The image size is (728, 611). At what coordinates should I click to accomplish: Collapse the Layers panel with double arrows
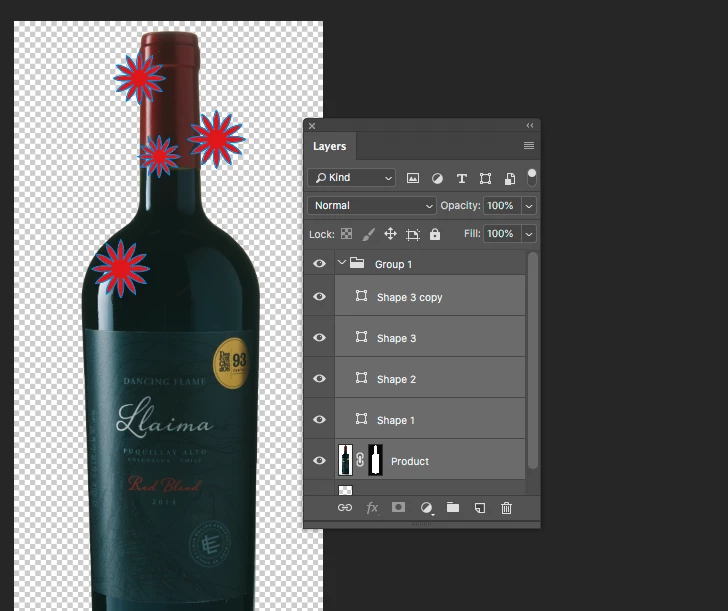coord(530,126)
